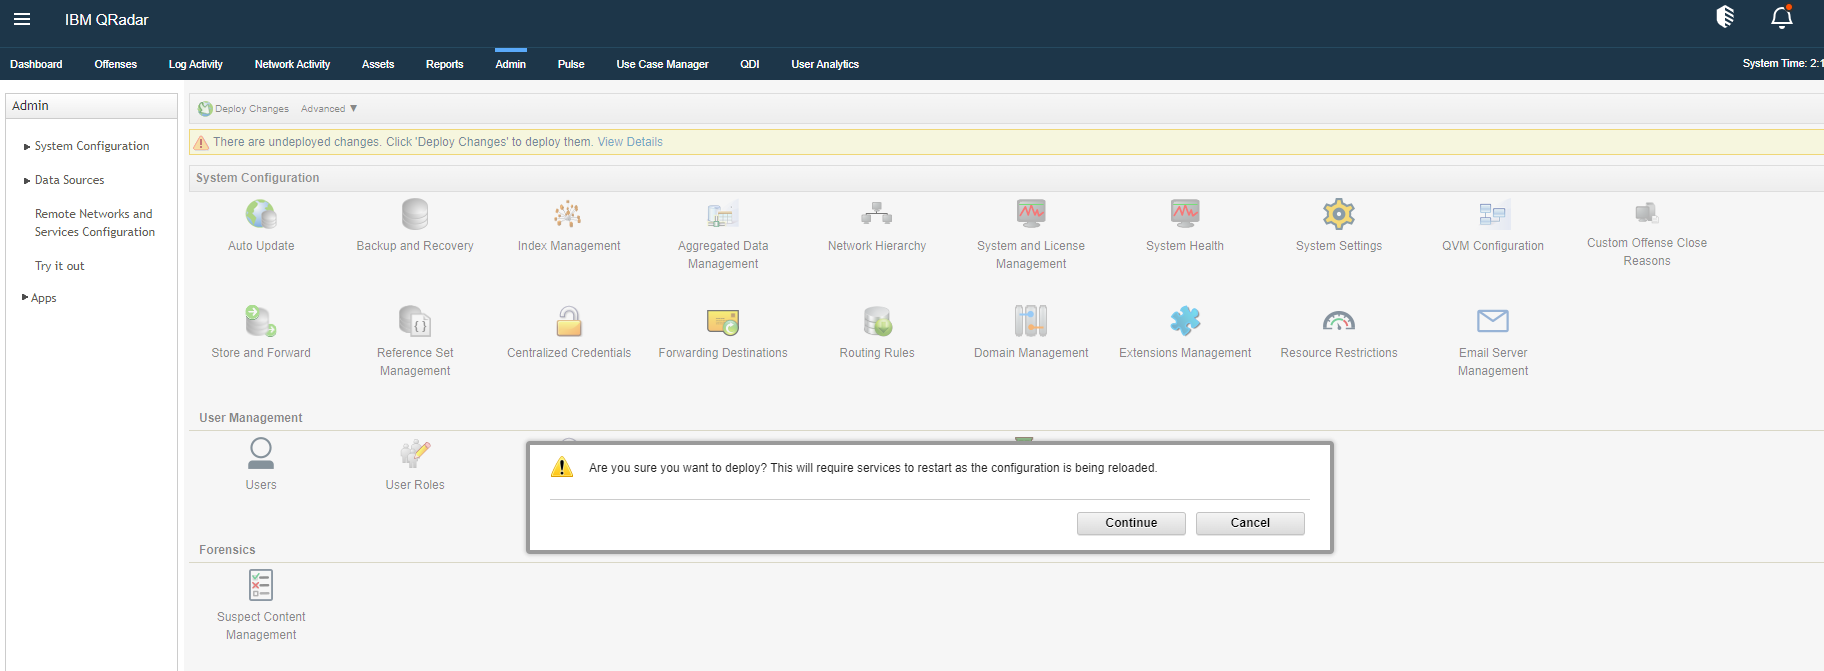This screenshot has width=1824, height=671.
Task: Switch to the Network Activity tab
Action: click(x=292, y=64)
